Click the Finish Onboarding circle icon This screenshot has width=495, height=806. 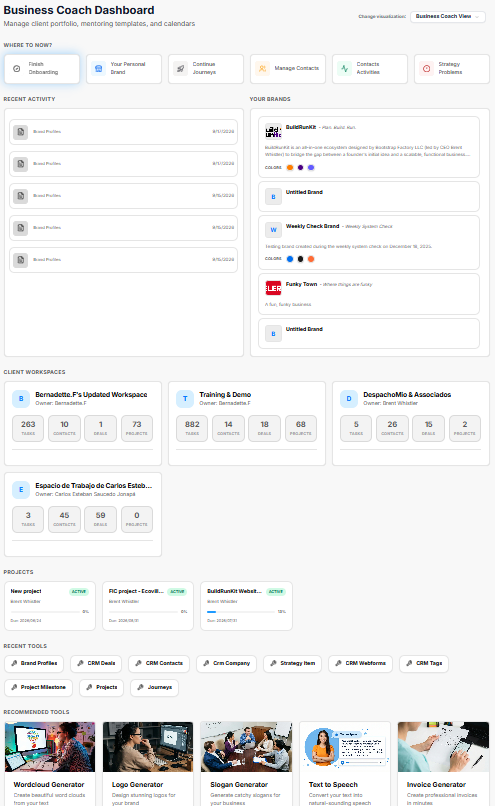coord(16,68)
